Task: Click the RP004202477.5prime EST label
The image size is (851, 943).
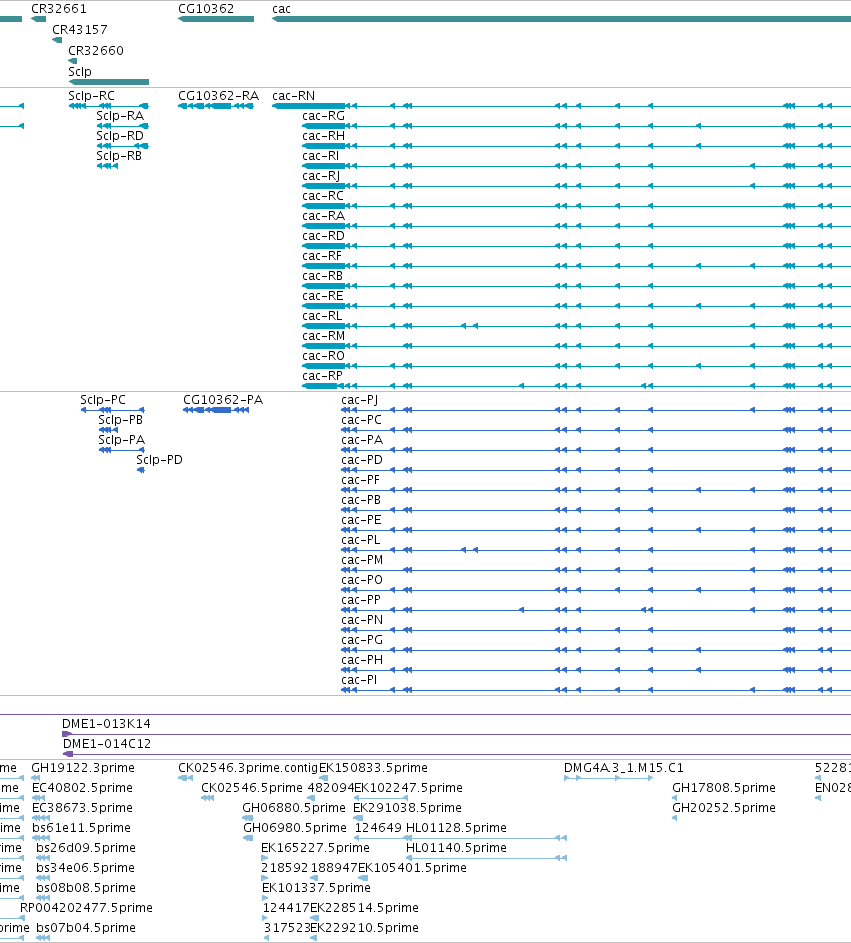Action: pos(87,908)
